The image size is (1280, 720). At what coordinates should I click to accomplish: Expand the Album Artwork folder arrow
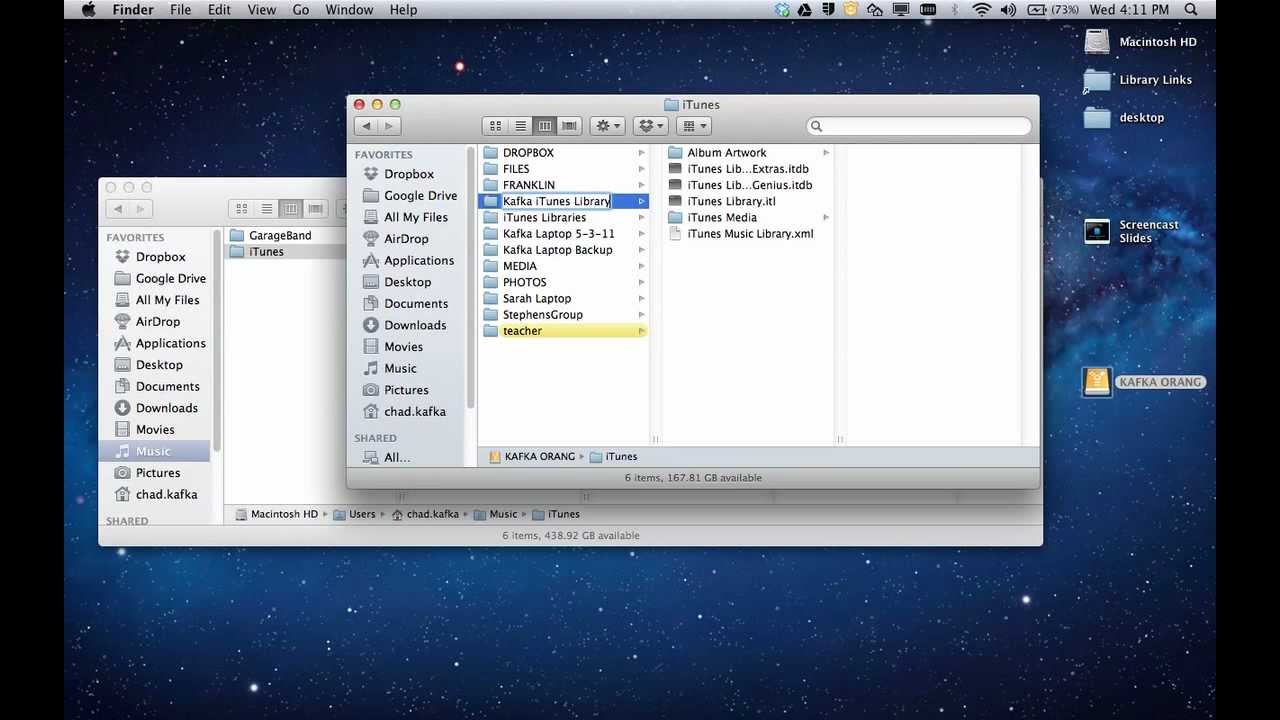[x=826, y=153]
